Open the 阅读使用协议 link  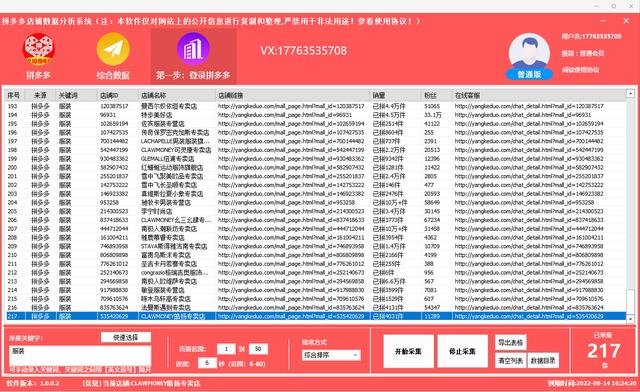tap(580, 70)
